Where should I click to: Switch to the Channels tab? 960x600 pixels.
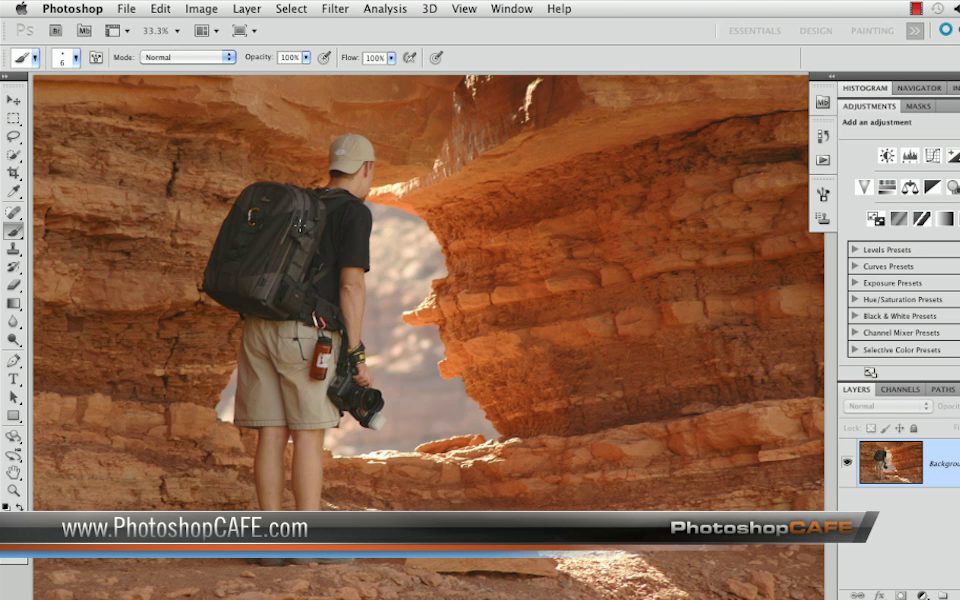[900, 389]
